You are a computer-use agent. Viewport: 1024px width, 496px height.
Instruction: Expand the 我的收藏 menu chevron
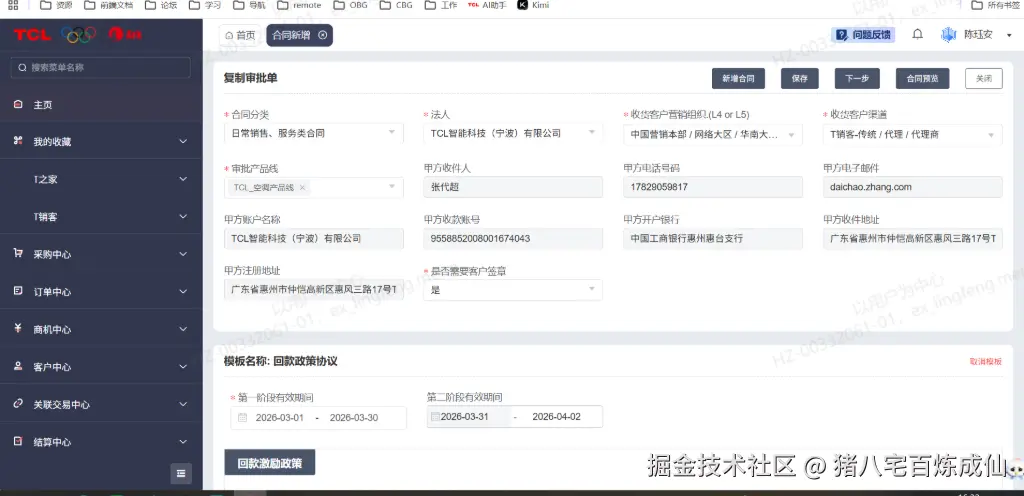(x=183, y=142)
